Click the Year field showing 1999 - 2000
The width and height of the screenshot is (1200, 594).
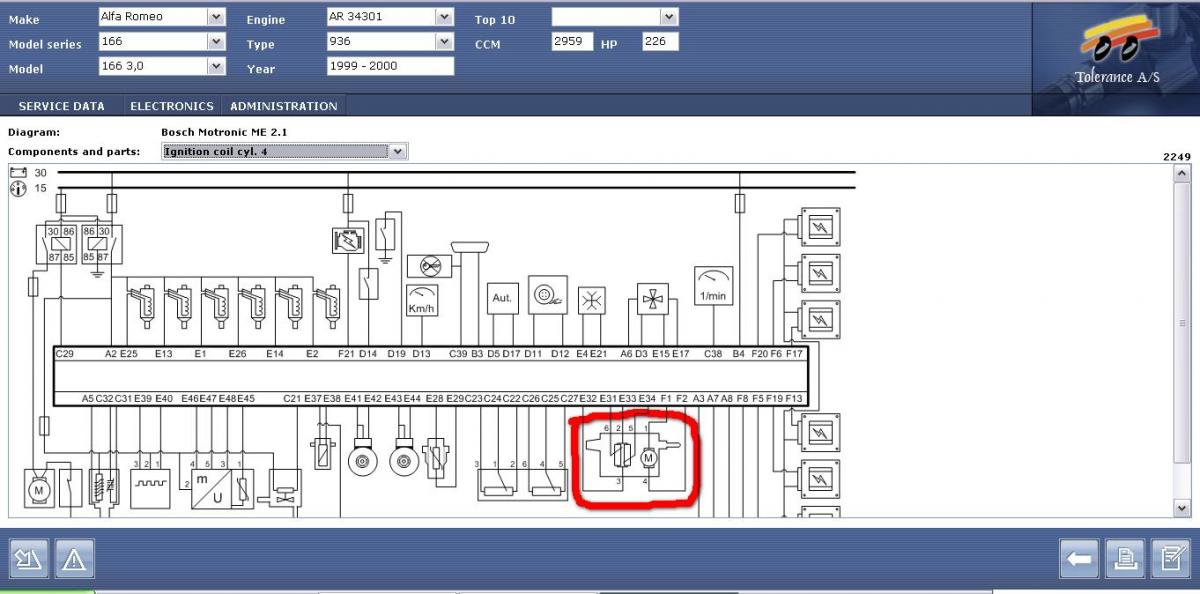[390, 66]
